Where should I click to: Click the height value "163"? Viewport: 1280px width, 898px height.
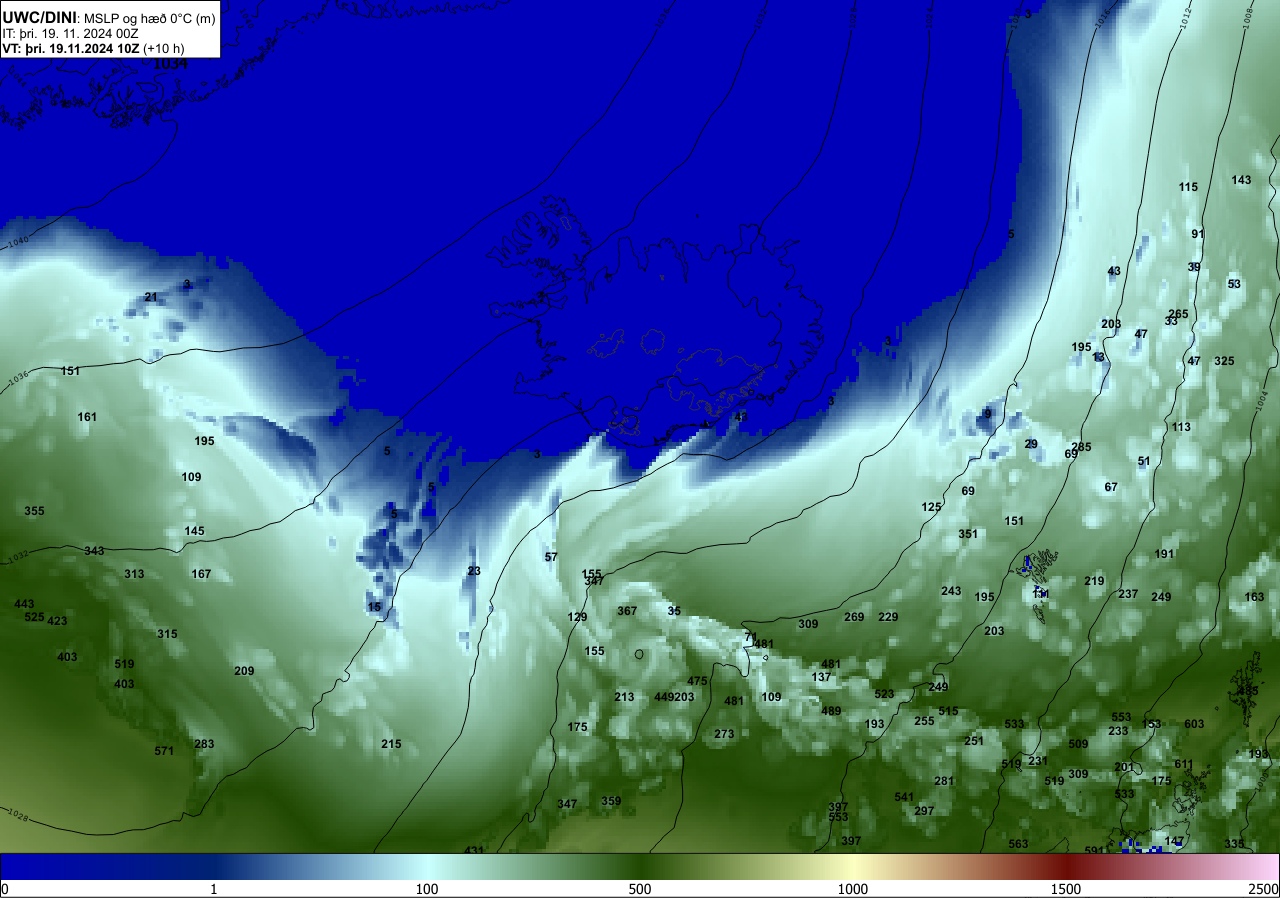tap(1254, 597)
